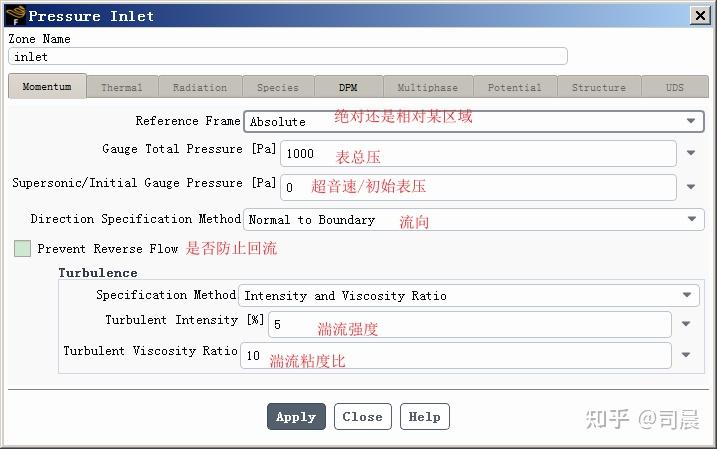Viewport: 717px width, 449px height.
Task: Expand turbulence Specification Method dropdown
Action: 469,295
